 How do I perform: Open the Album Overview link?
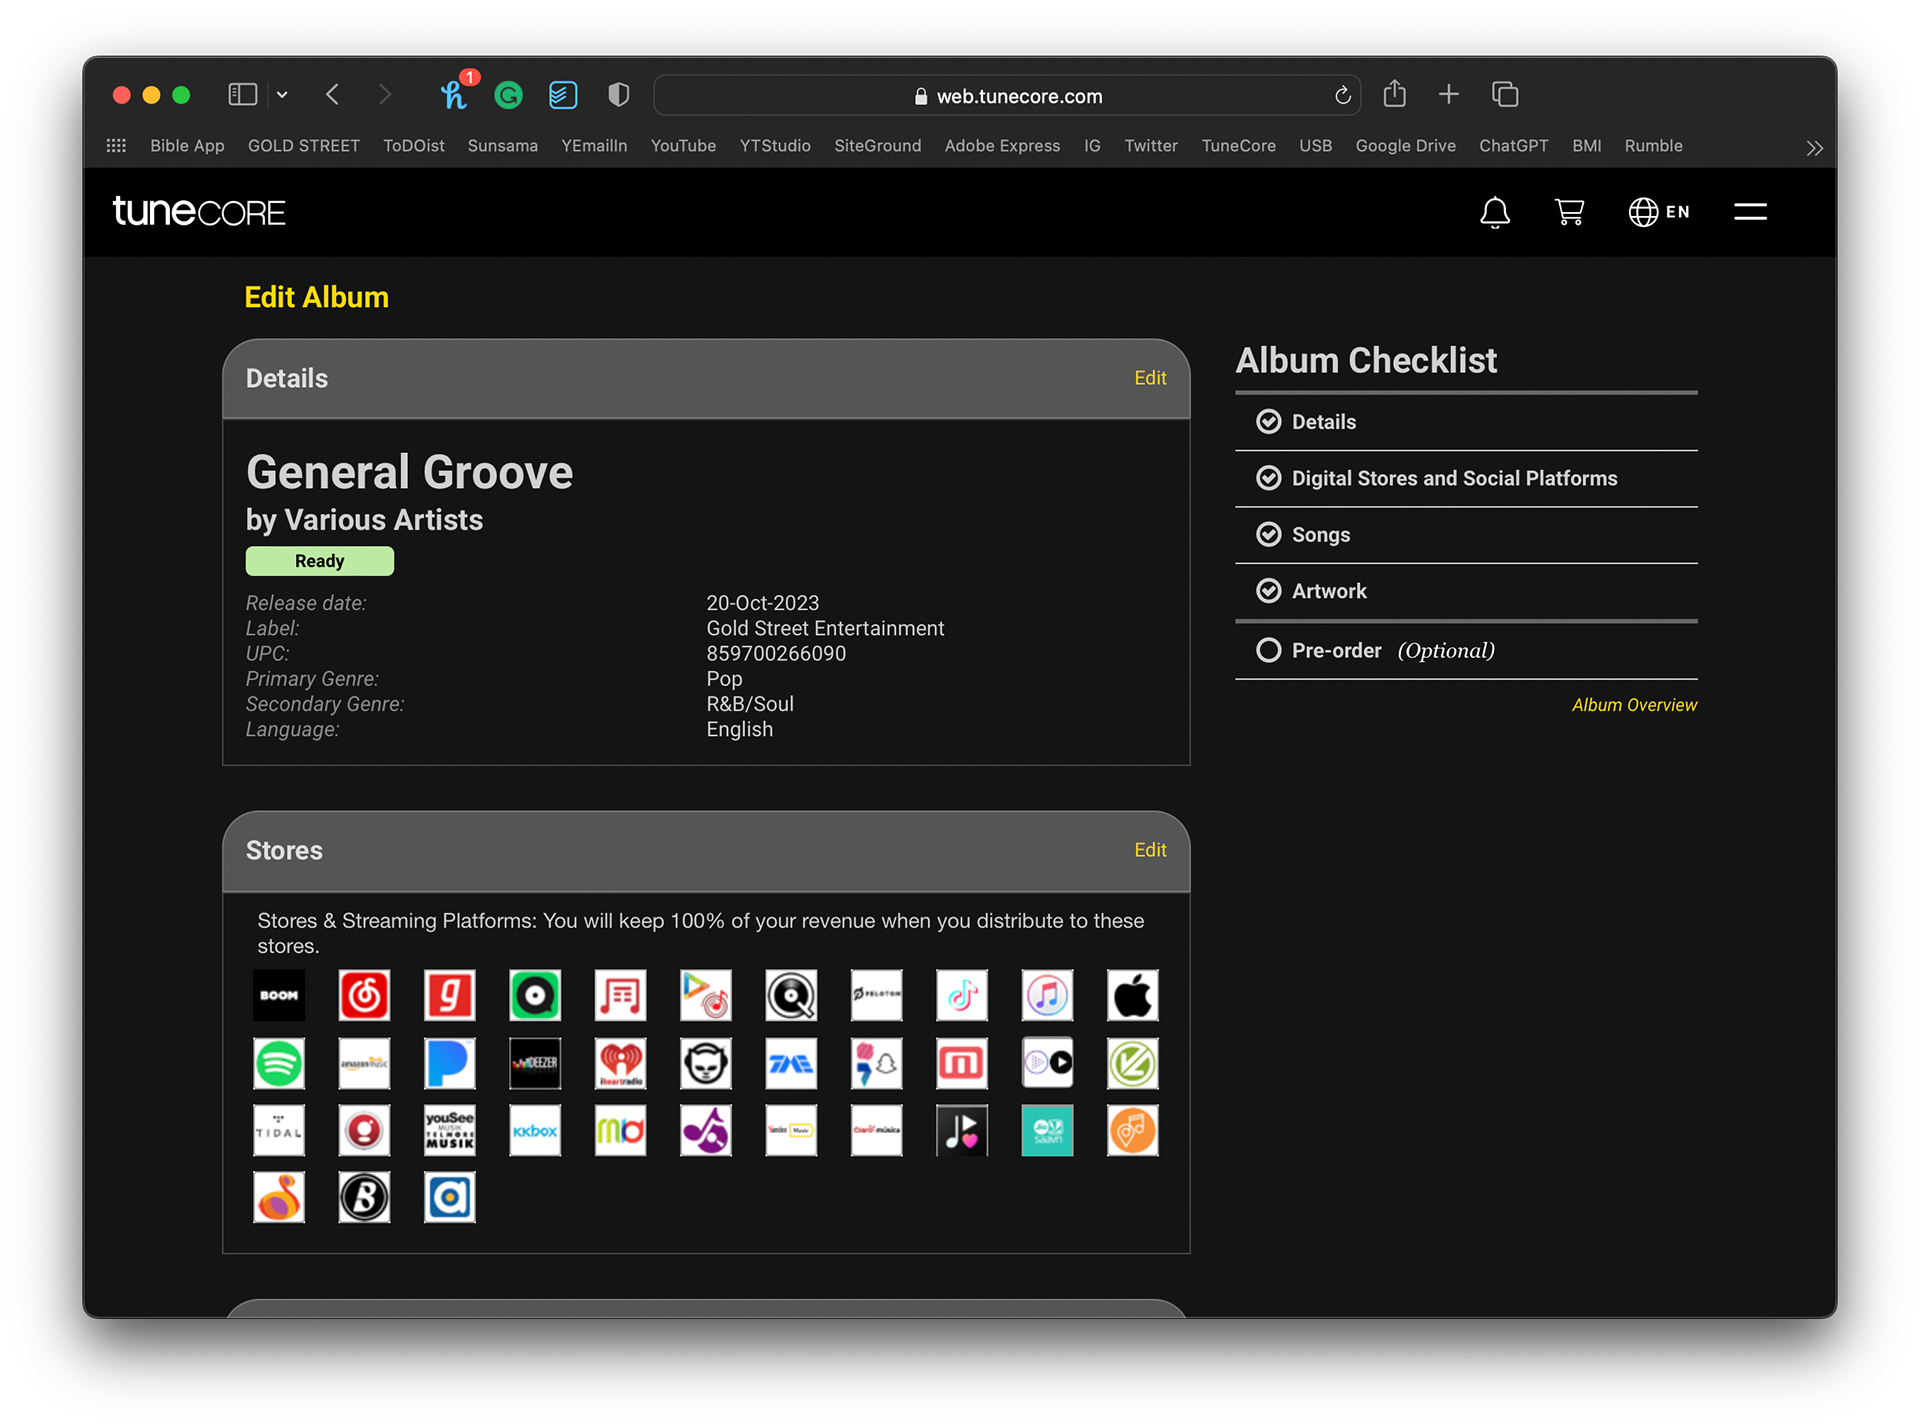point(1634,705)
